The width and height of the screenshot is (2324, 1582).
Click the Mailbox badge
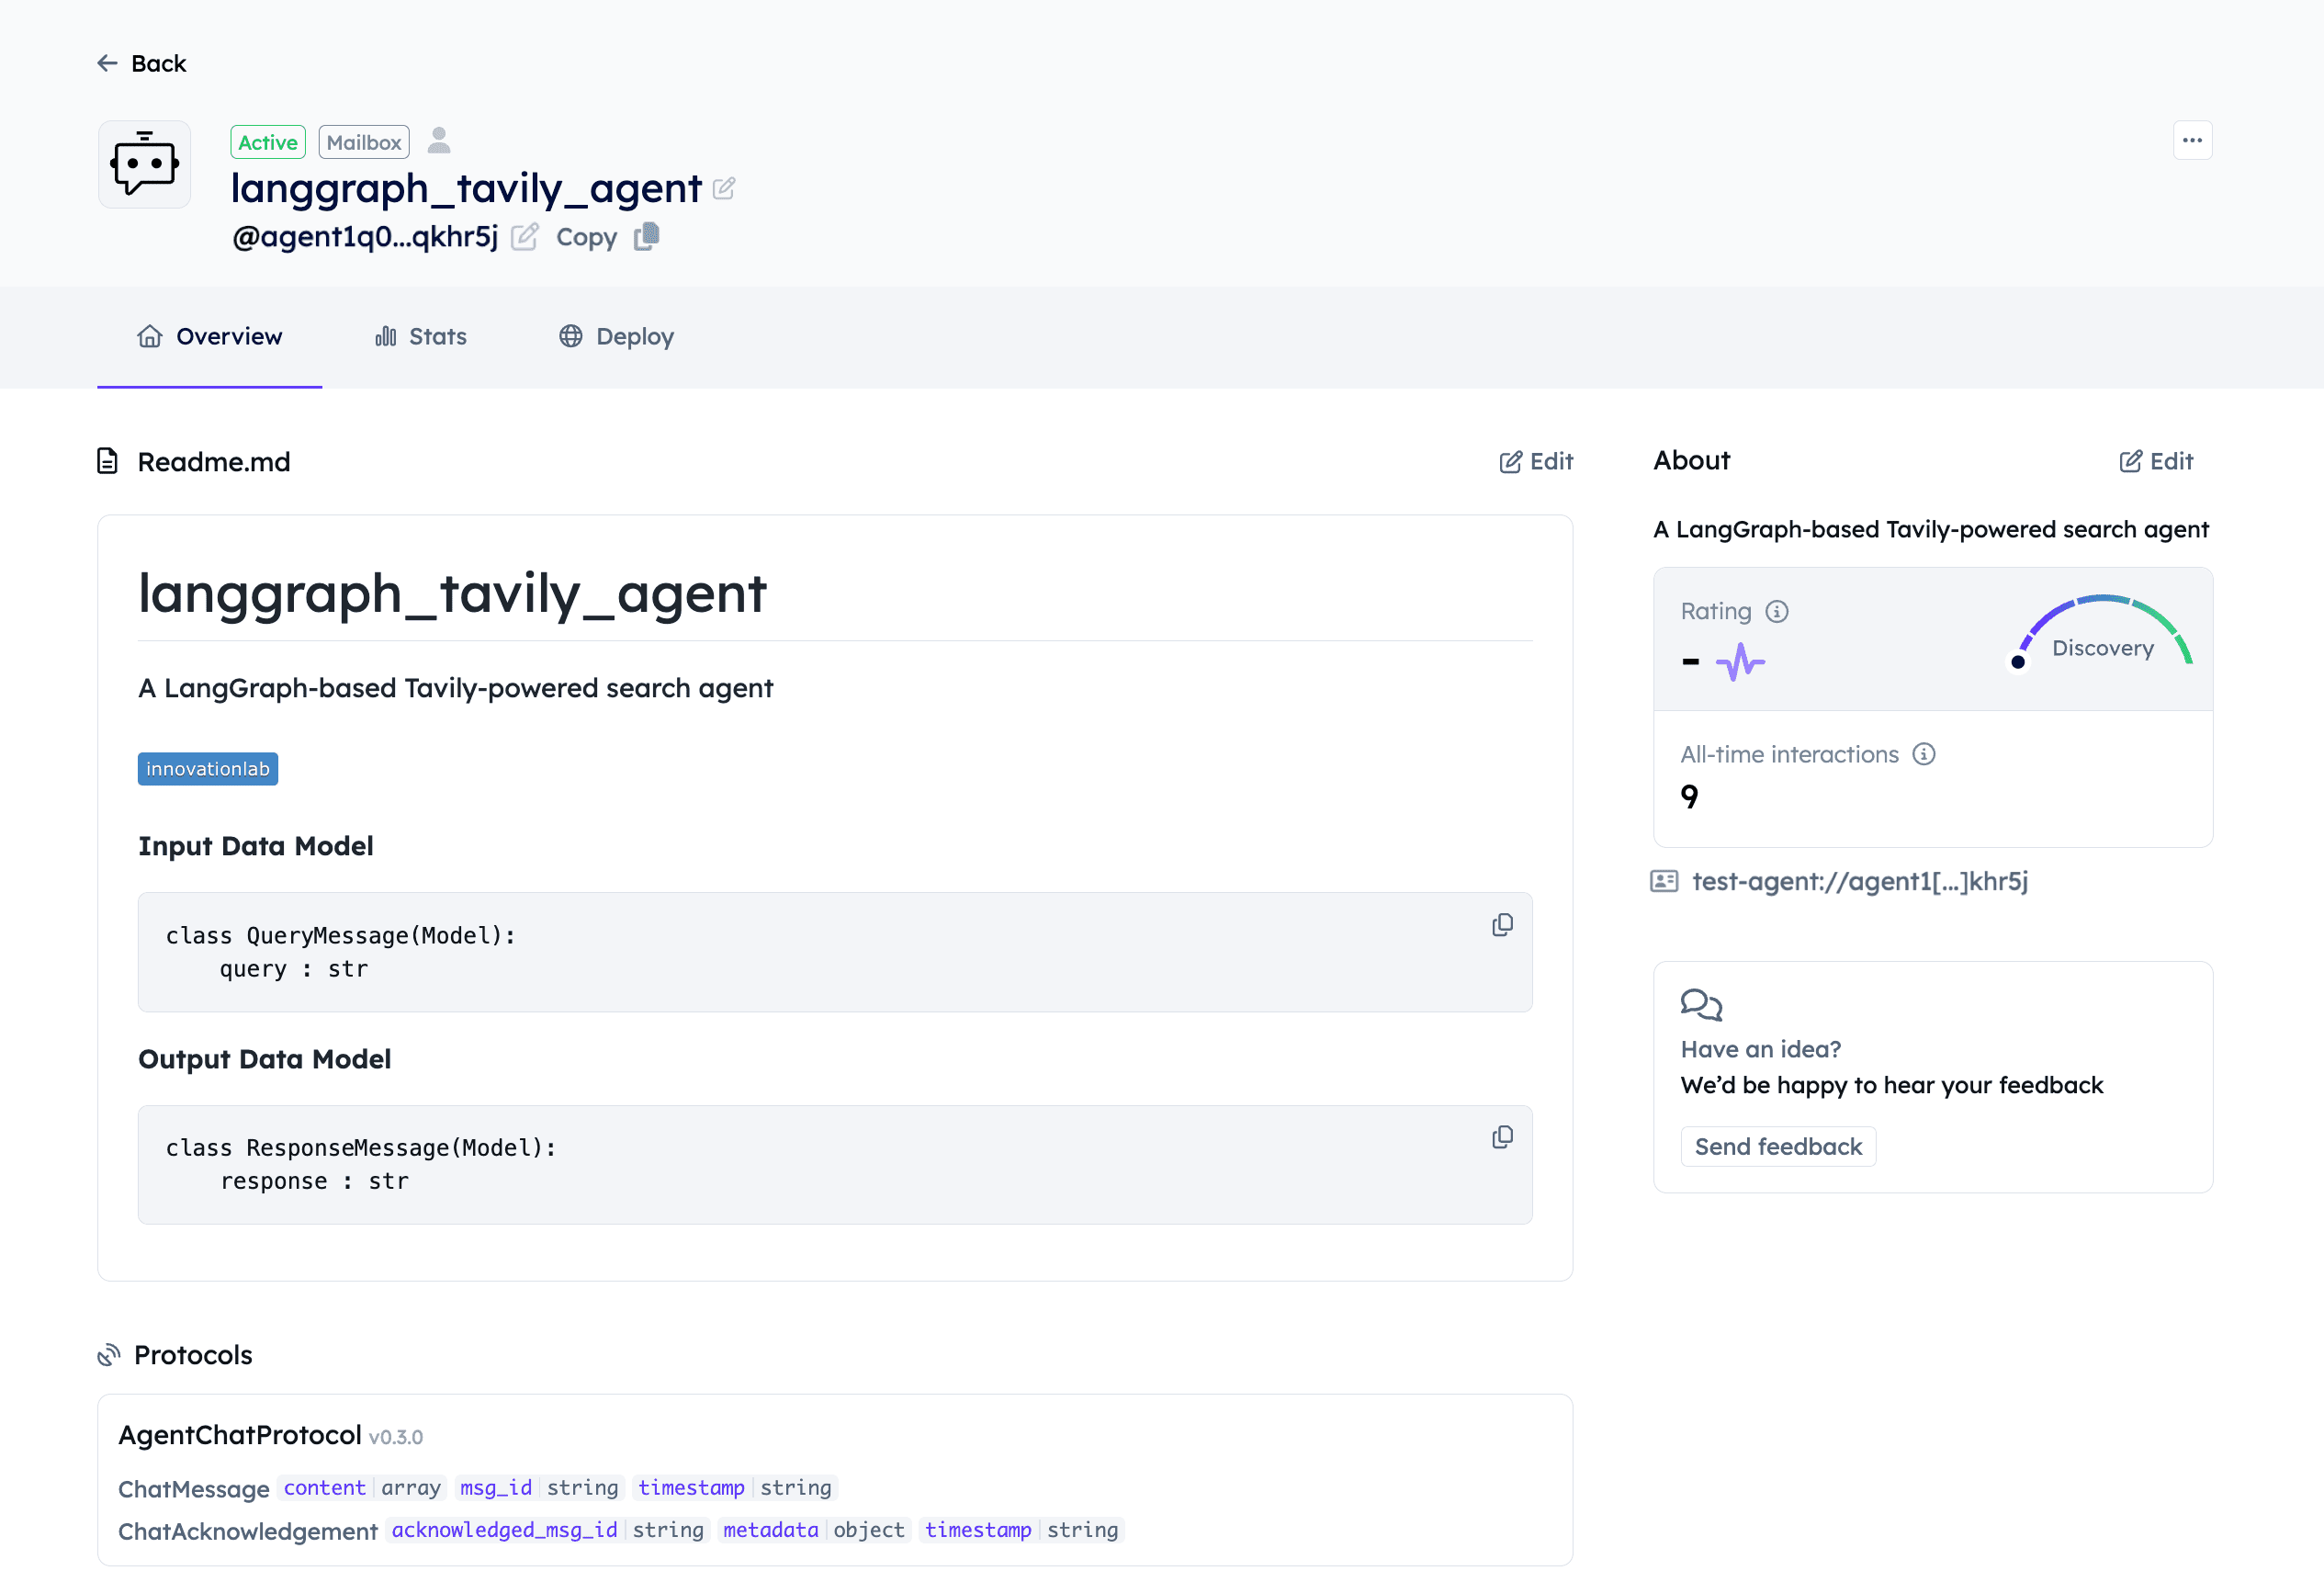pos(363,141)
